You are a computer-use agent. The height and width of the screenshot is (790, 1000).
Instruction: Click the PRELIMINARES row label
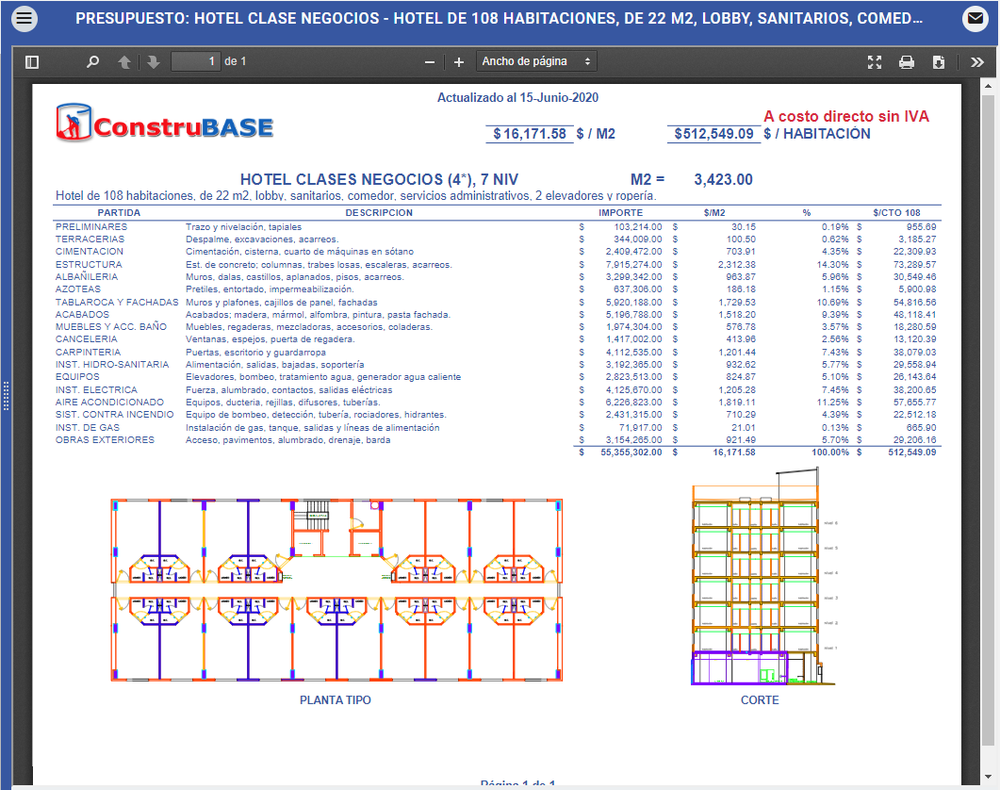coord(91,227)
